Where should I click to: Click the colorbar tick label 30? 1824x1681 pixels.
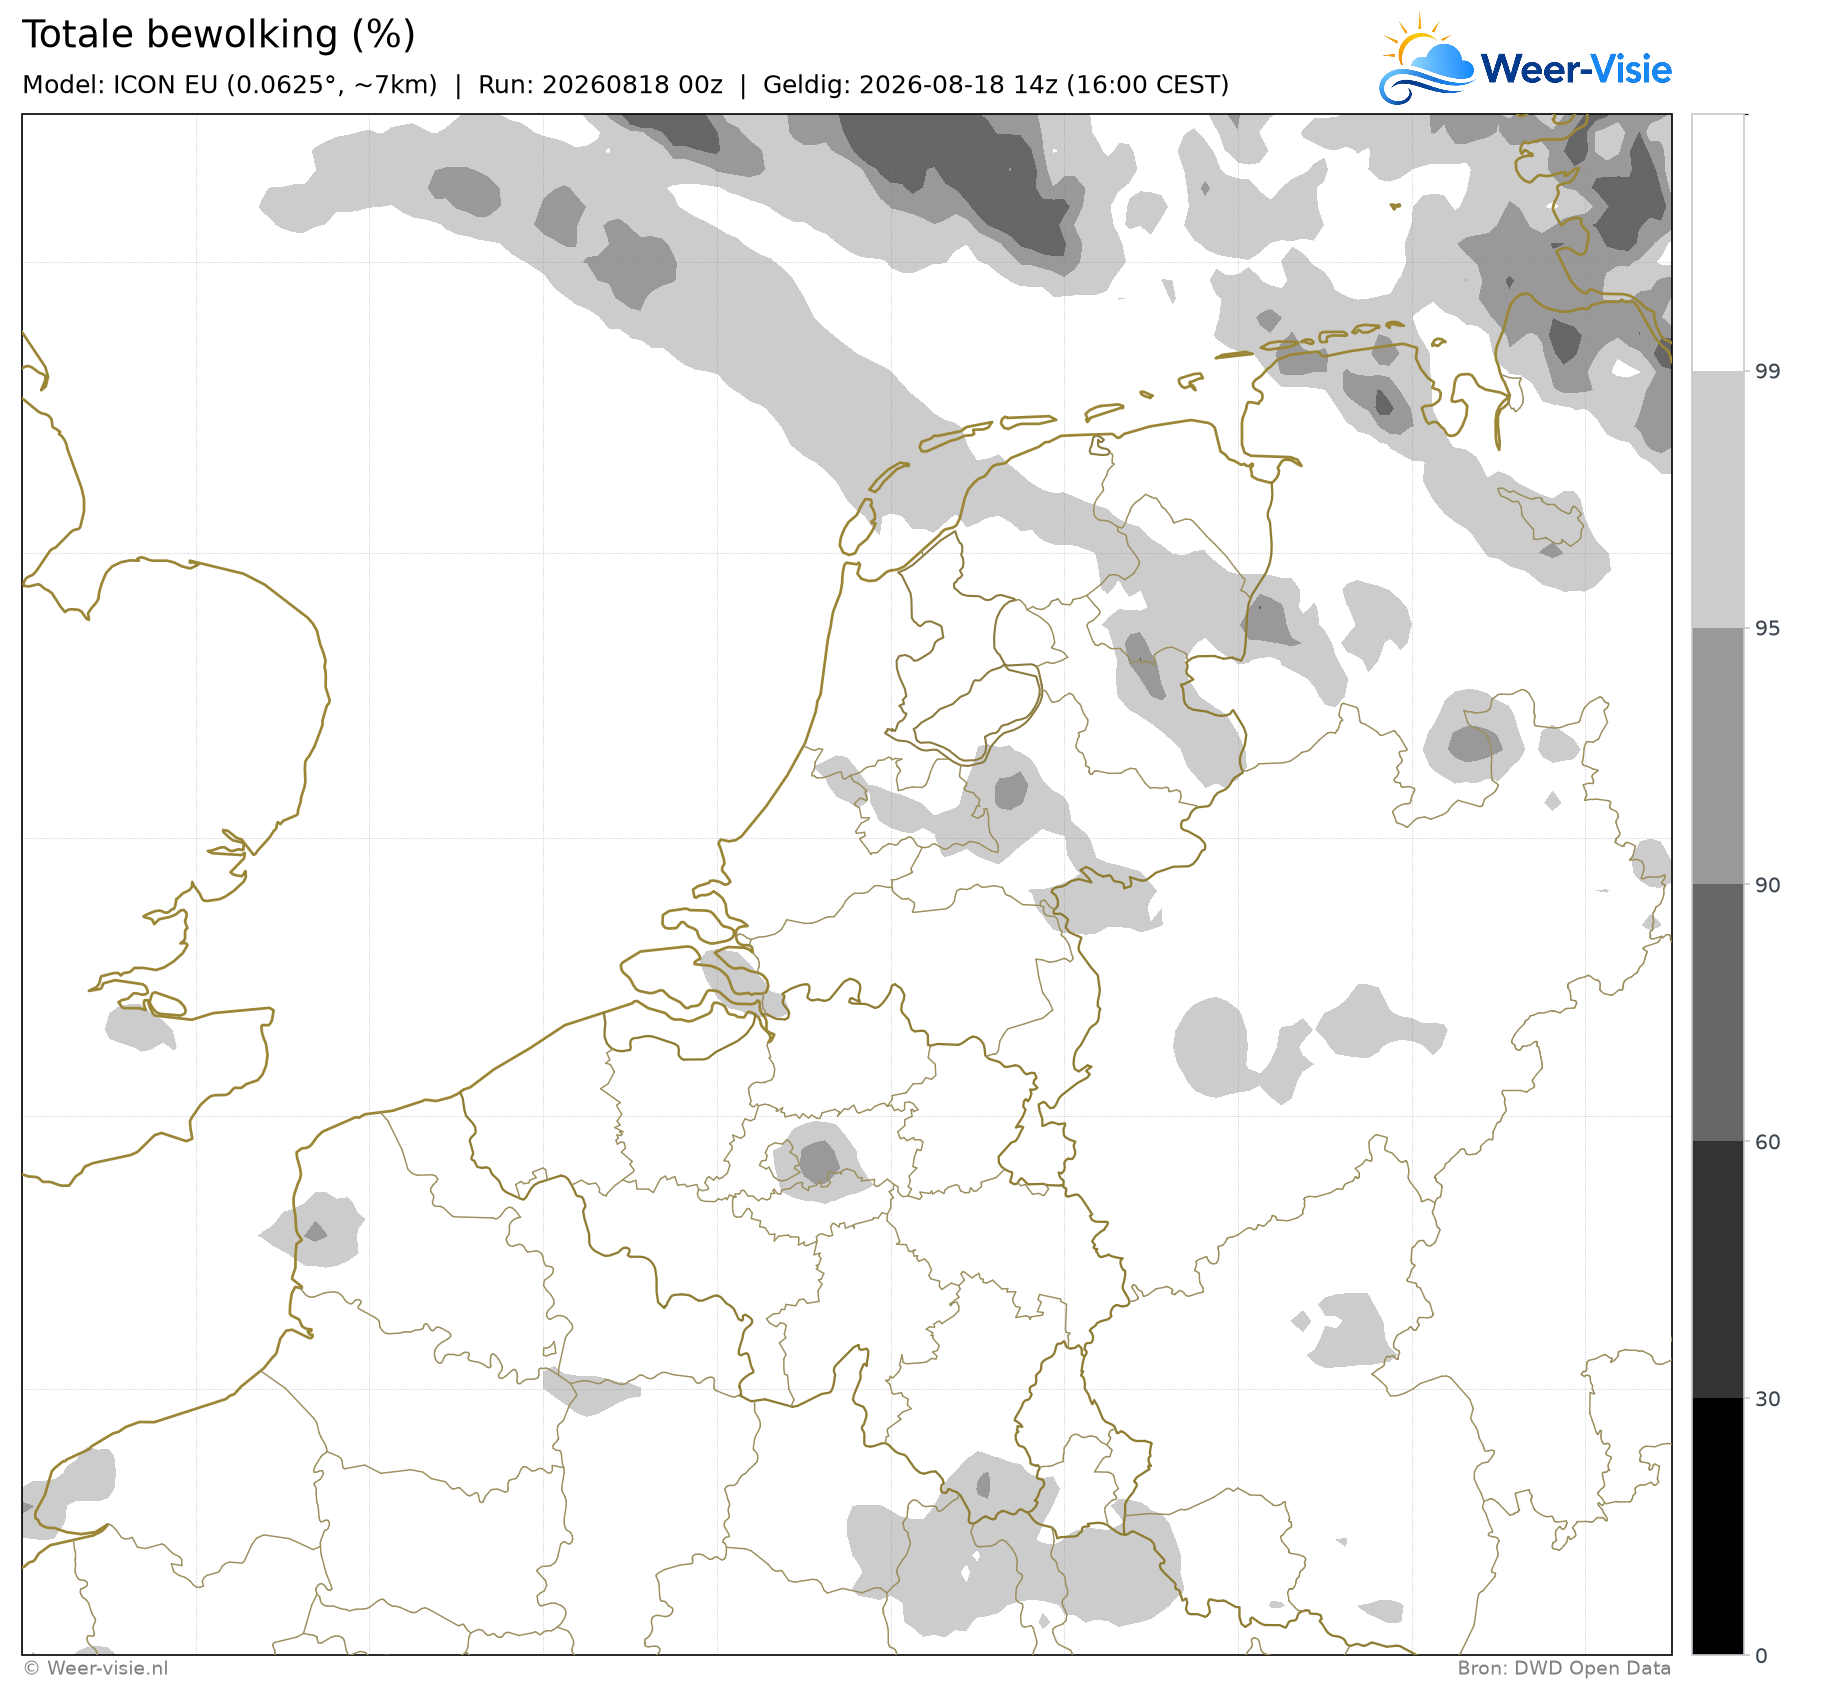pos(1768,1398)
